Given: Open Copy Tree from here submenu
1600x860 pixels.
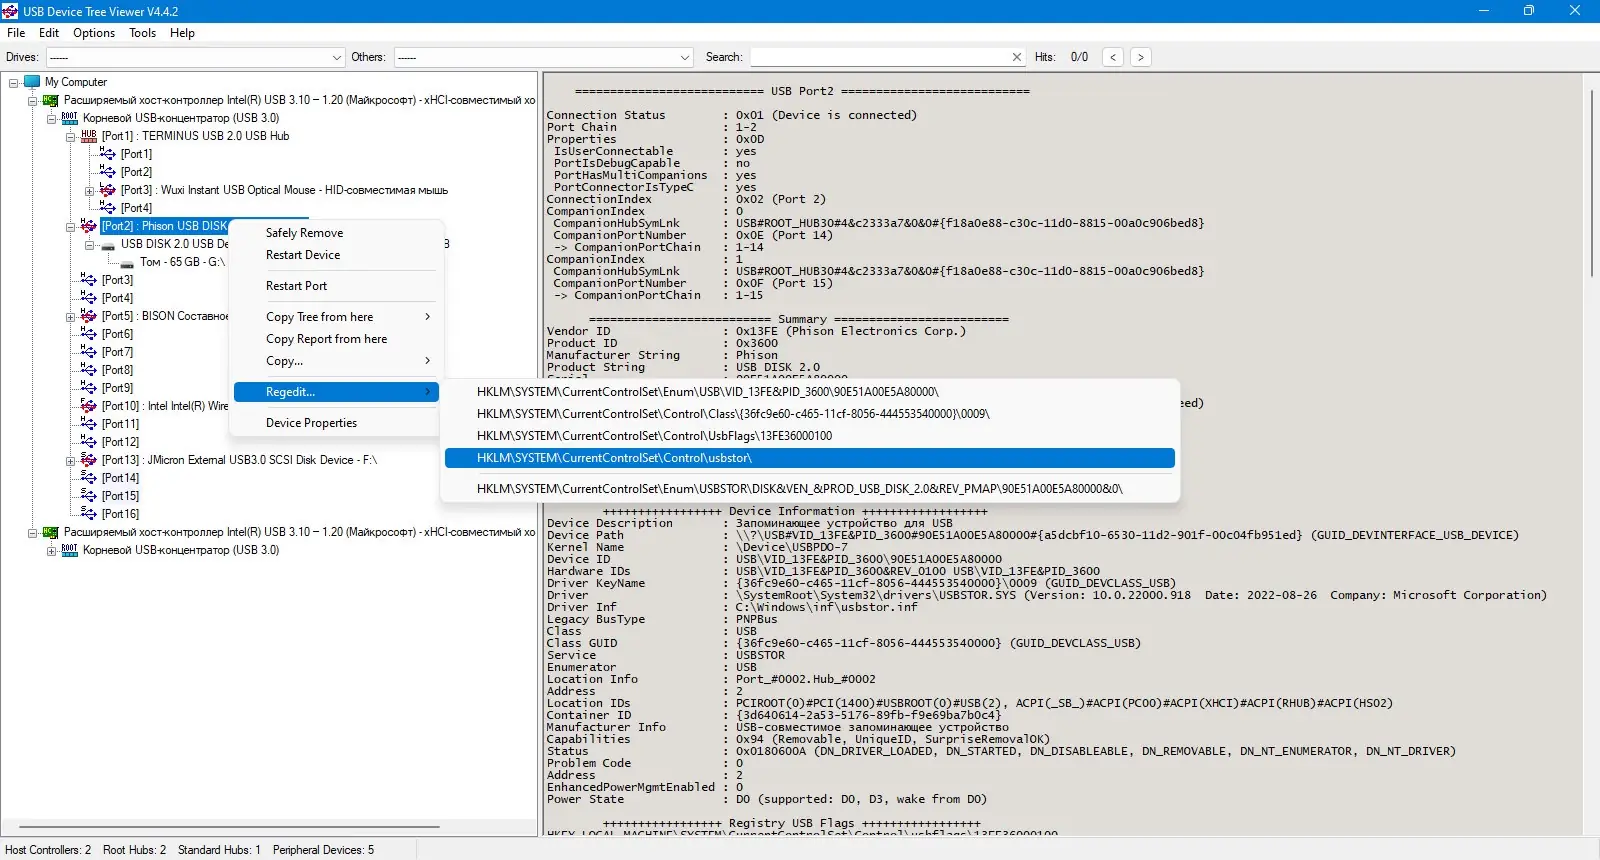Looking at the screenshot, I should pos(336,317).
